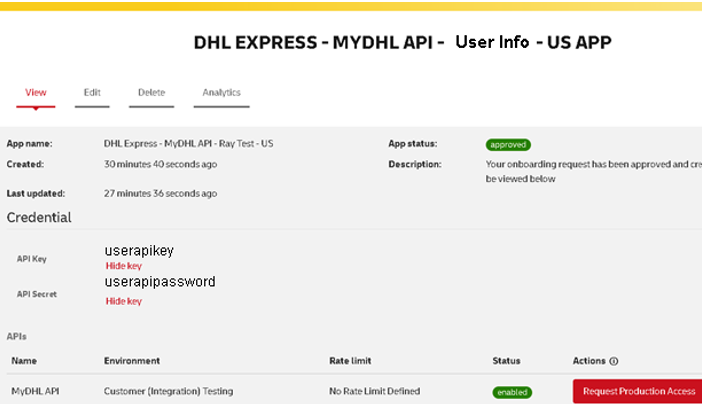702x404 pixels.
Task: Click the Actions info icon
Action: click(614, 361)
